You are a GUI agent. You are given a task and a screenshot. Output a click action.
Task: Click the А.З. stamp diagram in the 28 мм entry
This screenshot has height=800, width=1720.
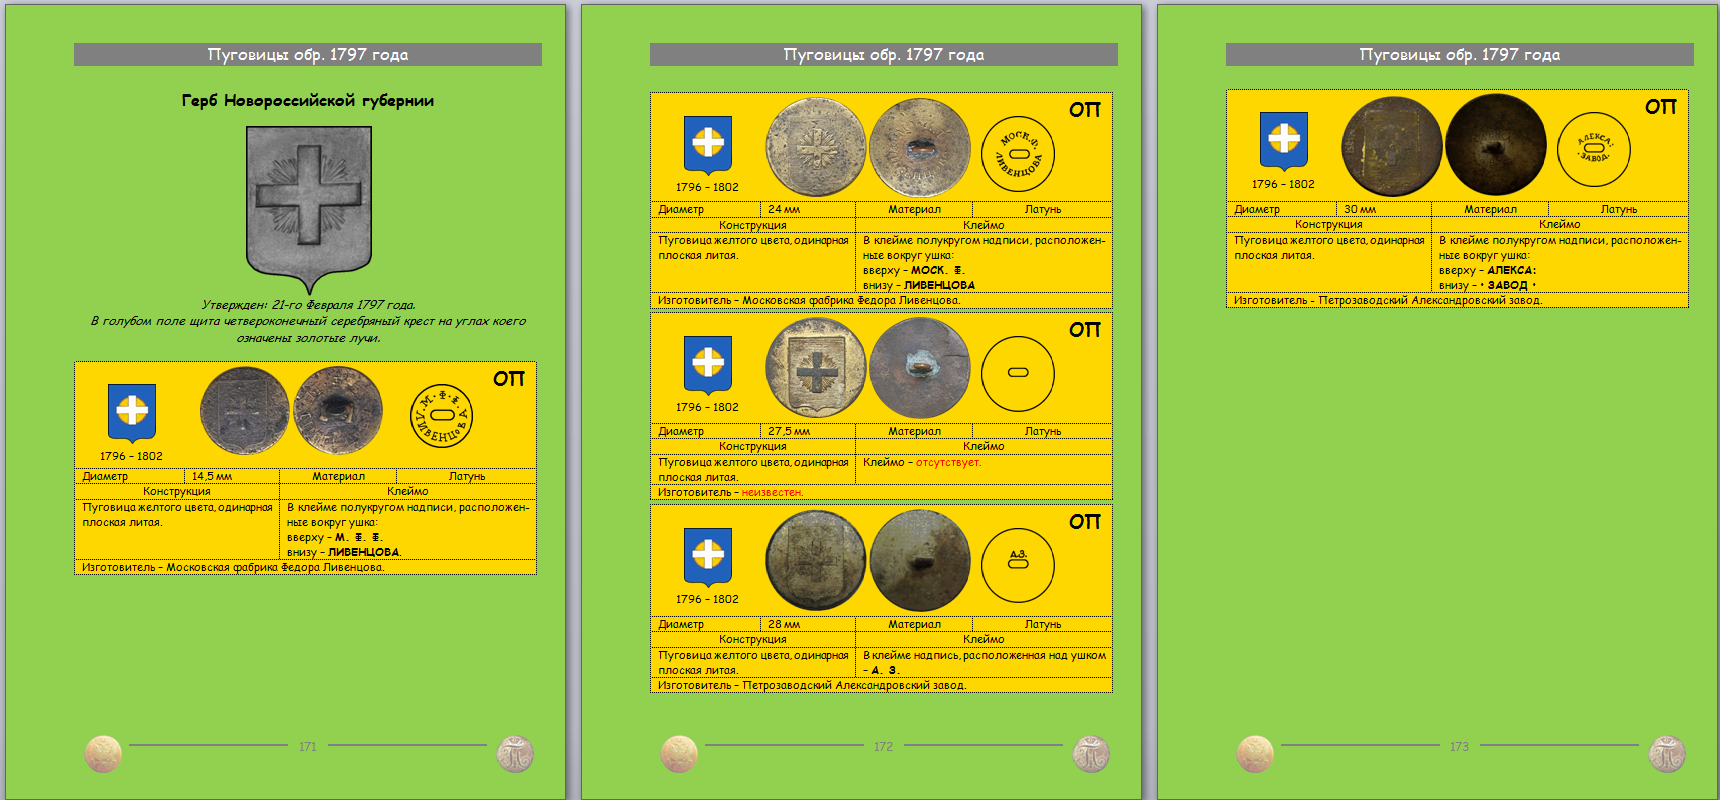[1017, 564]
